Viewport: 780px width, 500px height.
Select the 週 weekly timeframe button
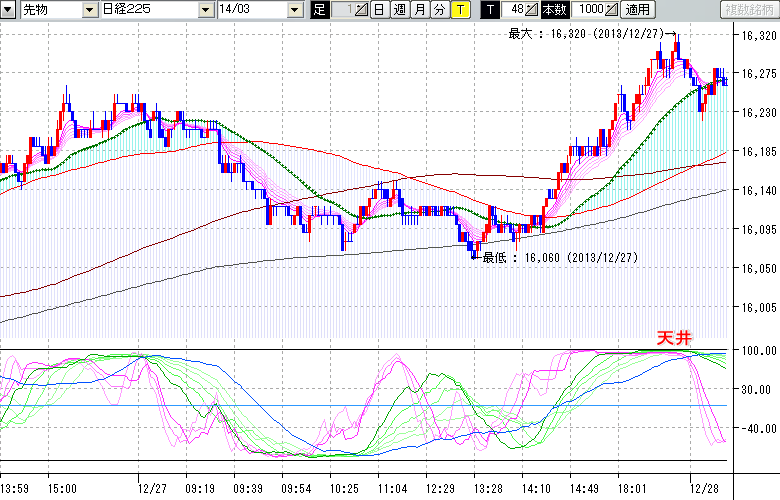coord(399,10)
